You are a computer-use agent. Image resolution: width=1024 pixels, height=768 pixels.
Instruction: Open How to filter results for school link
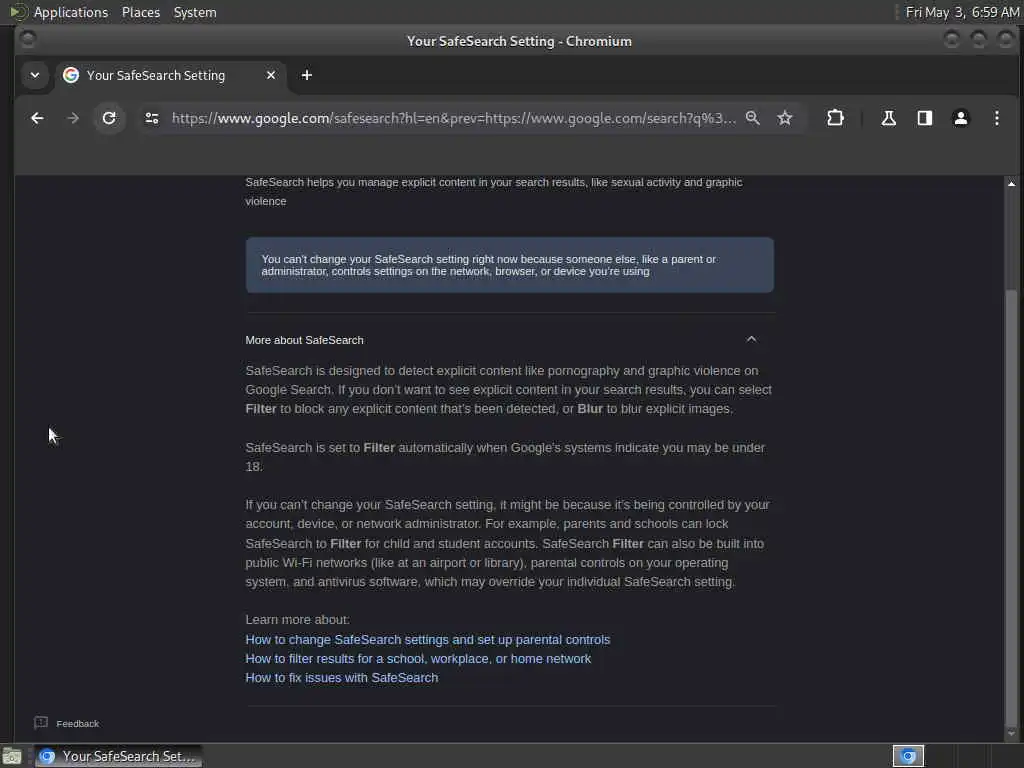pyautogui.click(x=418, y=658)
